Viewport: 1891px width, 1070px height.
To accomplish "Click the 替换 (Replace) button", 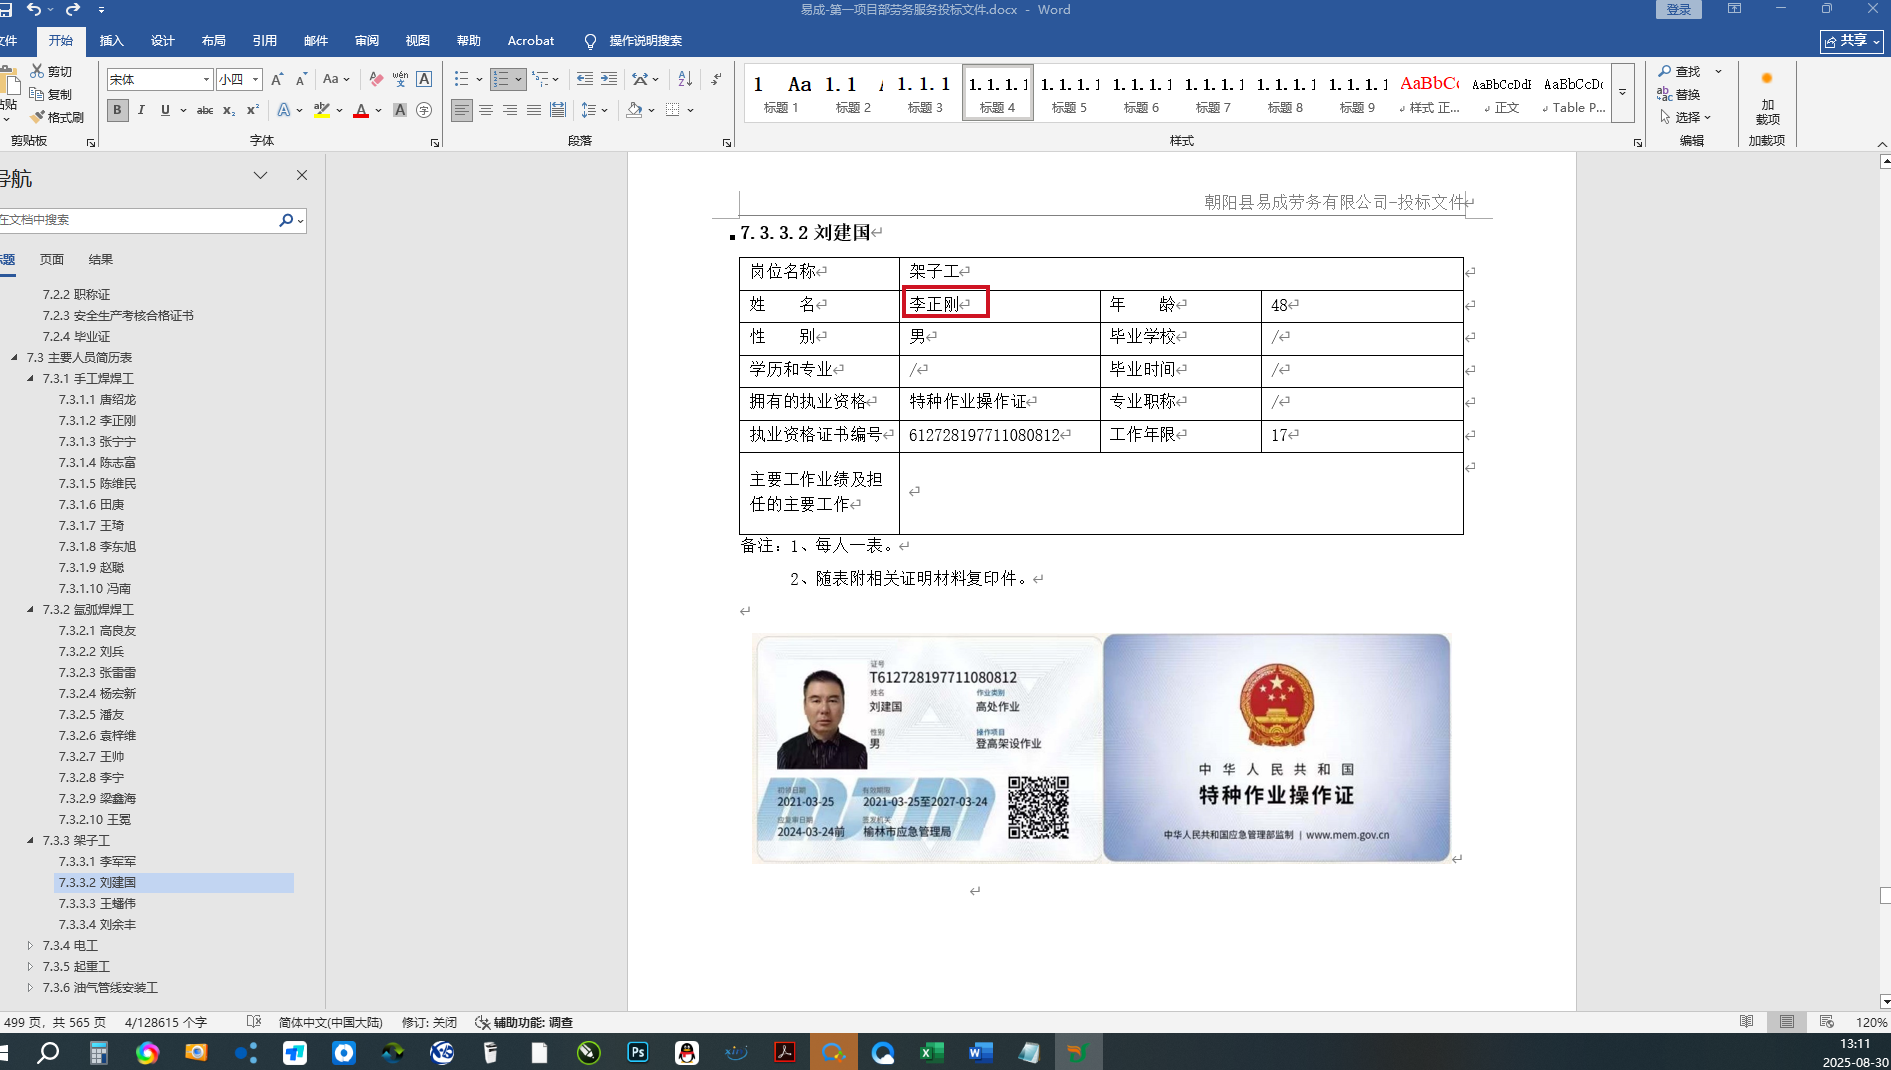I will click(1680, 94).
